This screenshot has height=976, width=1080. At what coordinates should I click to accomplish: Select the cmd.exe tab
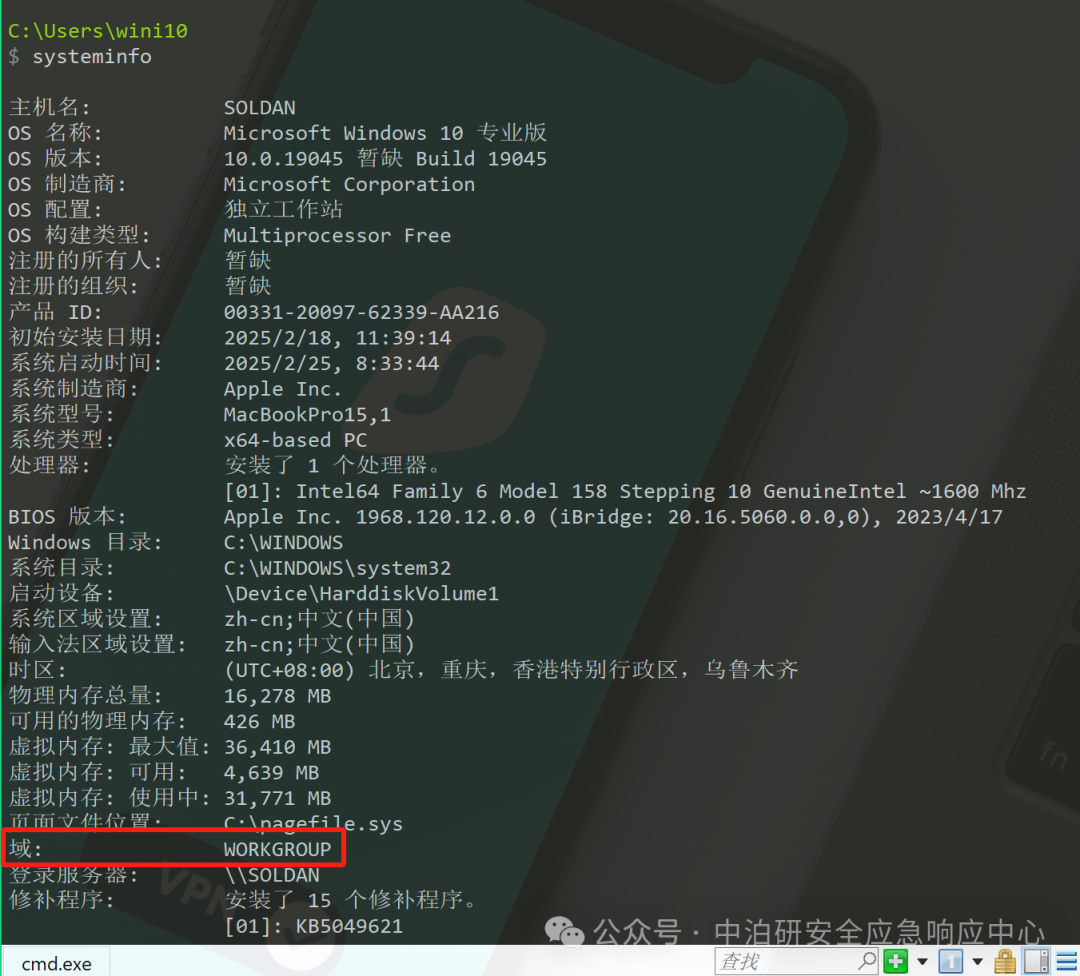coord(56,963)
